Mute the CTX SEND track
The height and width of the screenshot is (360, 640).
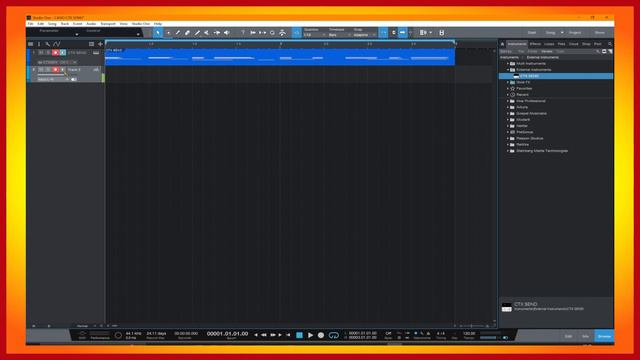coord(41,53)
